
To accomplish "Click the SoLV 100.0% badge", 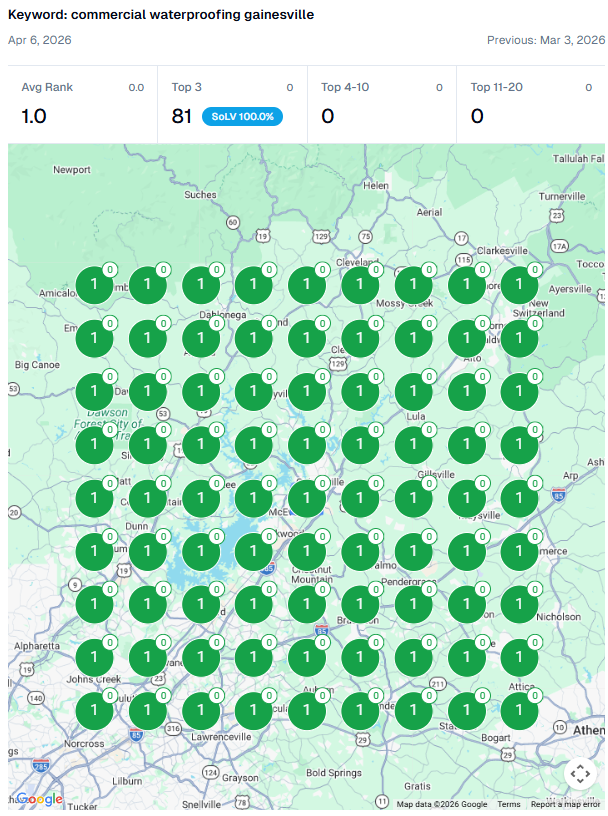I will (x=242, y=117).
